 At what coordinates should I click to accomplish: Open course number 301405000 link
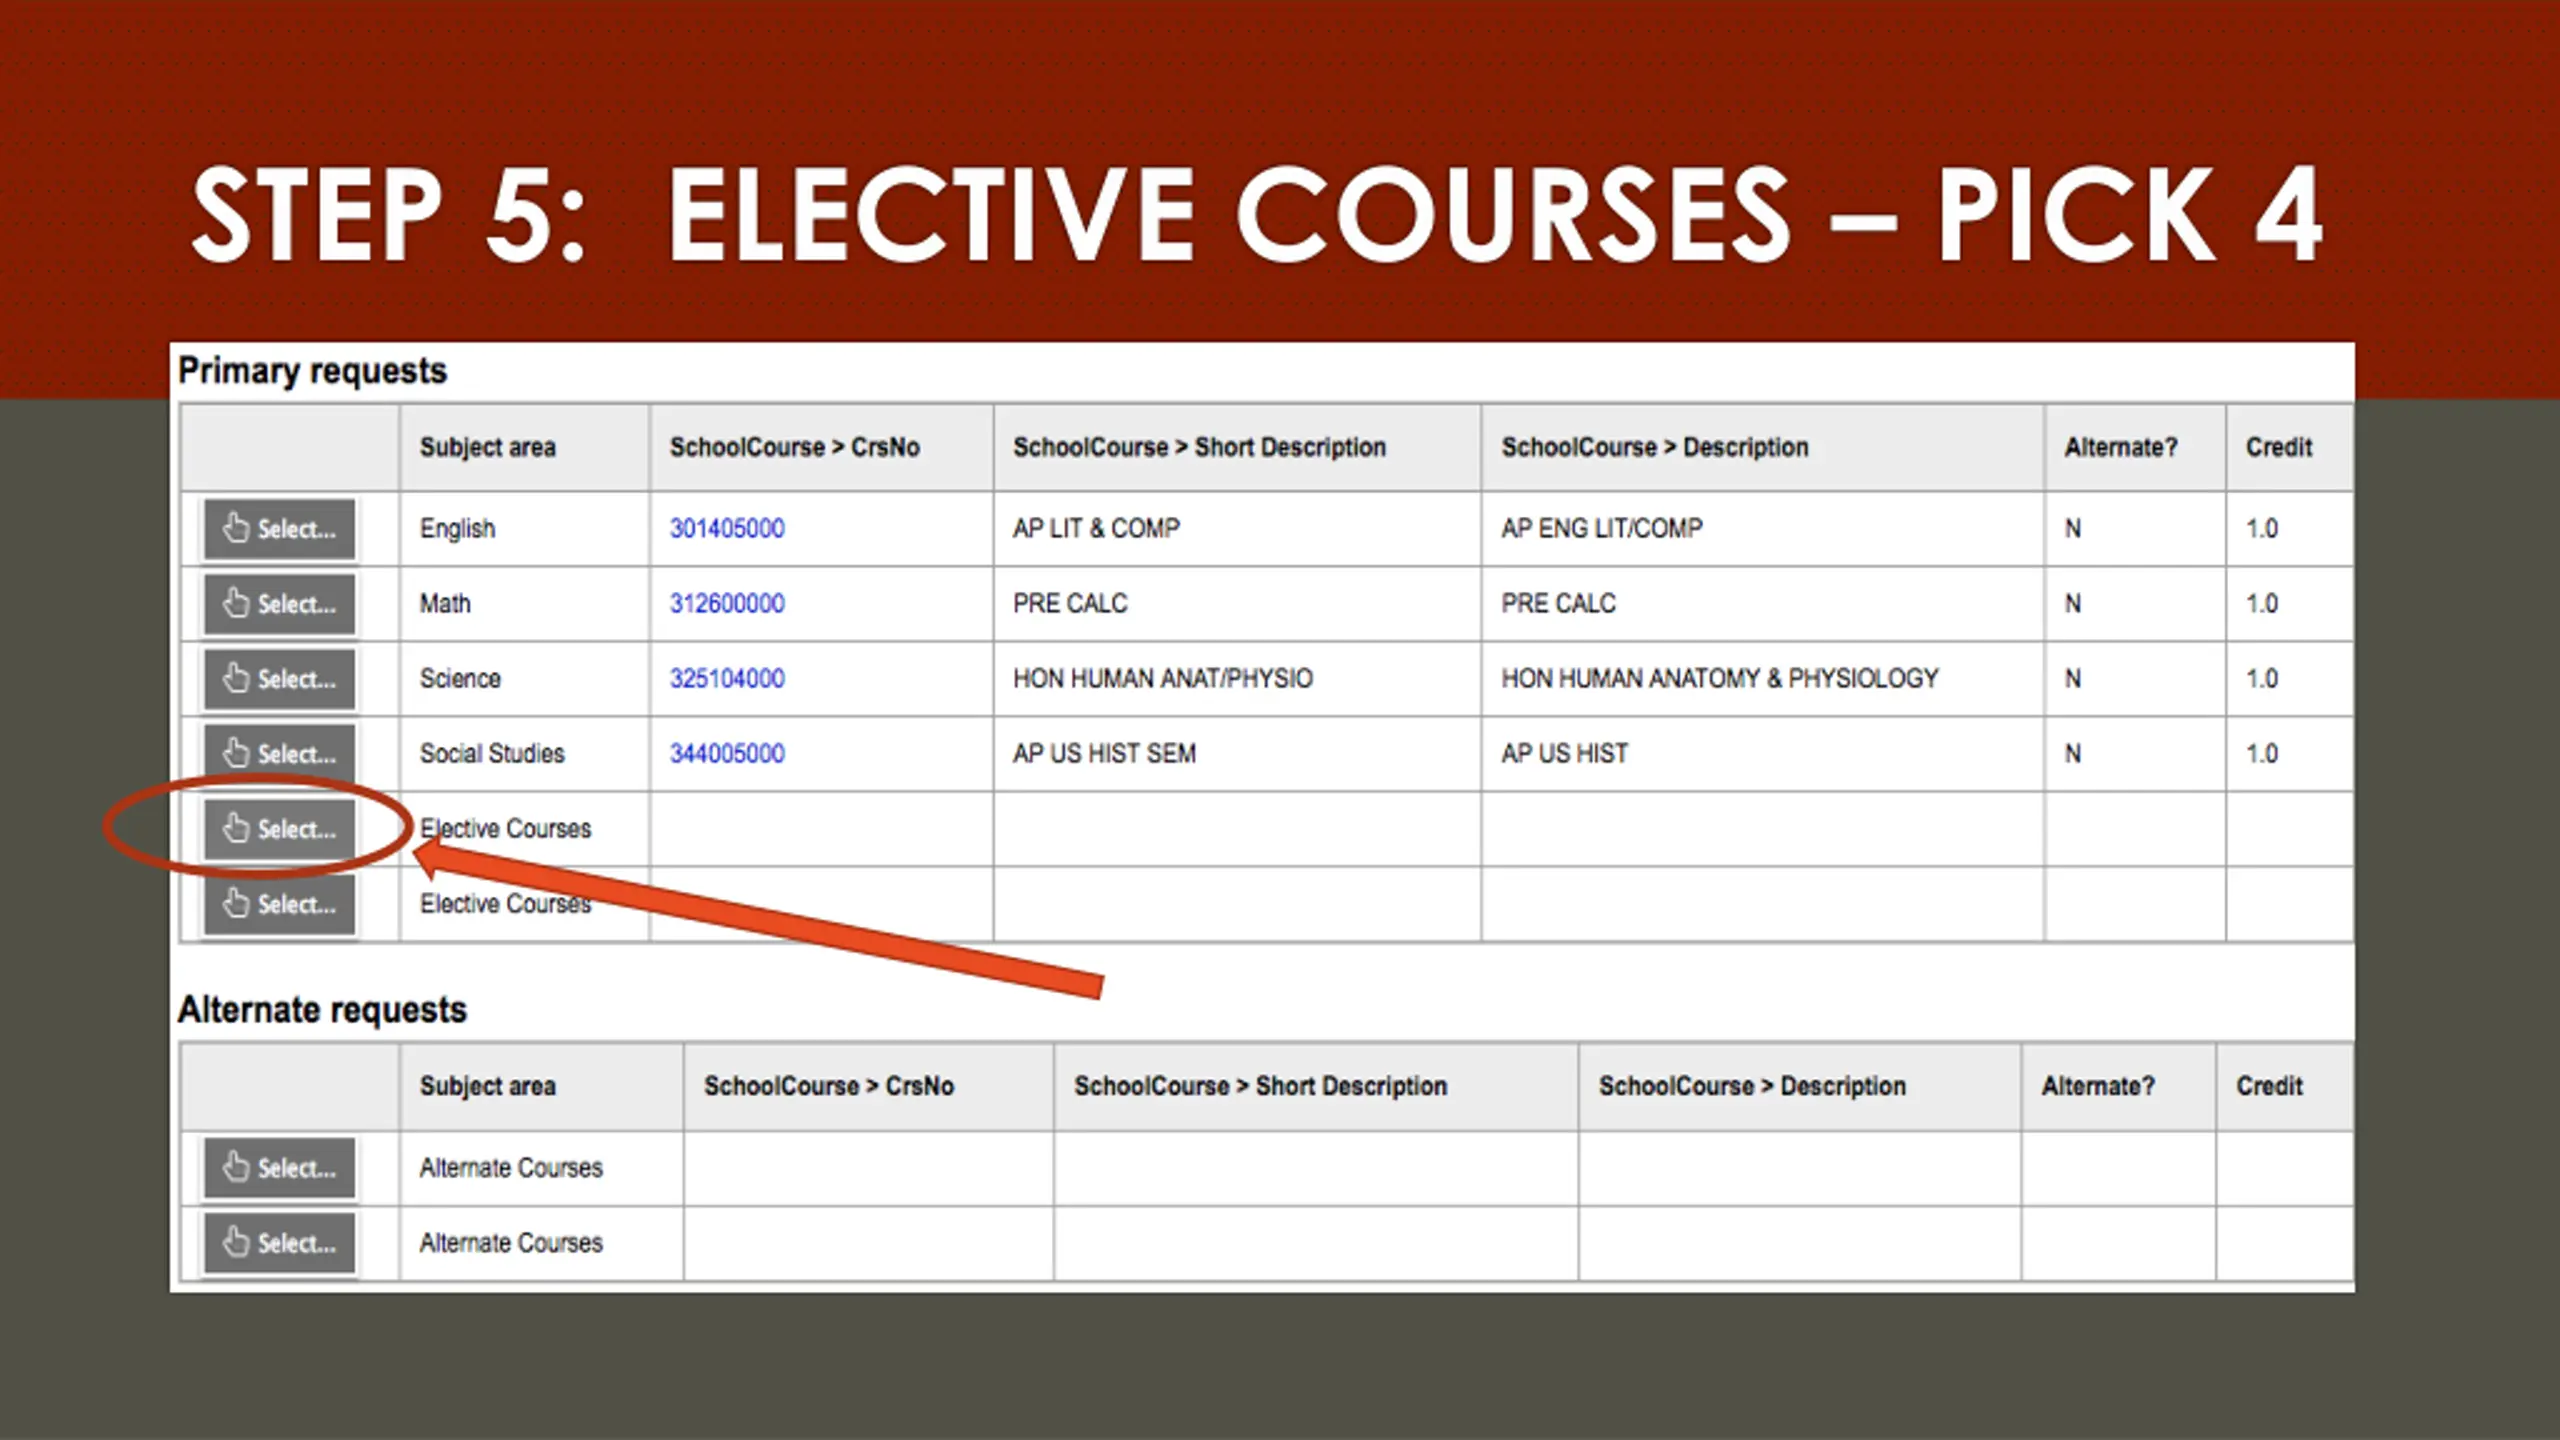pyautogui.click(x=727, y=529)
